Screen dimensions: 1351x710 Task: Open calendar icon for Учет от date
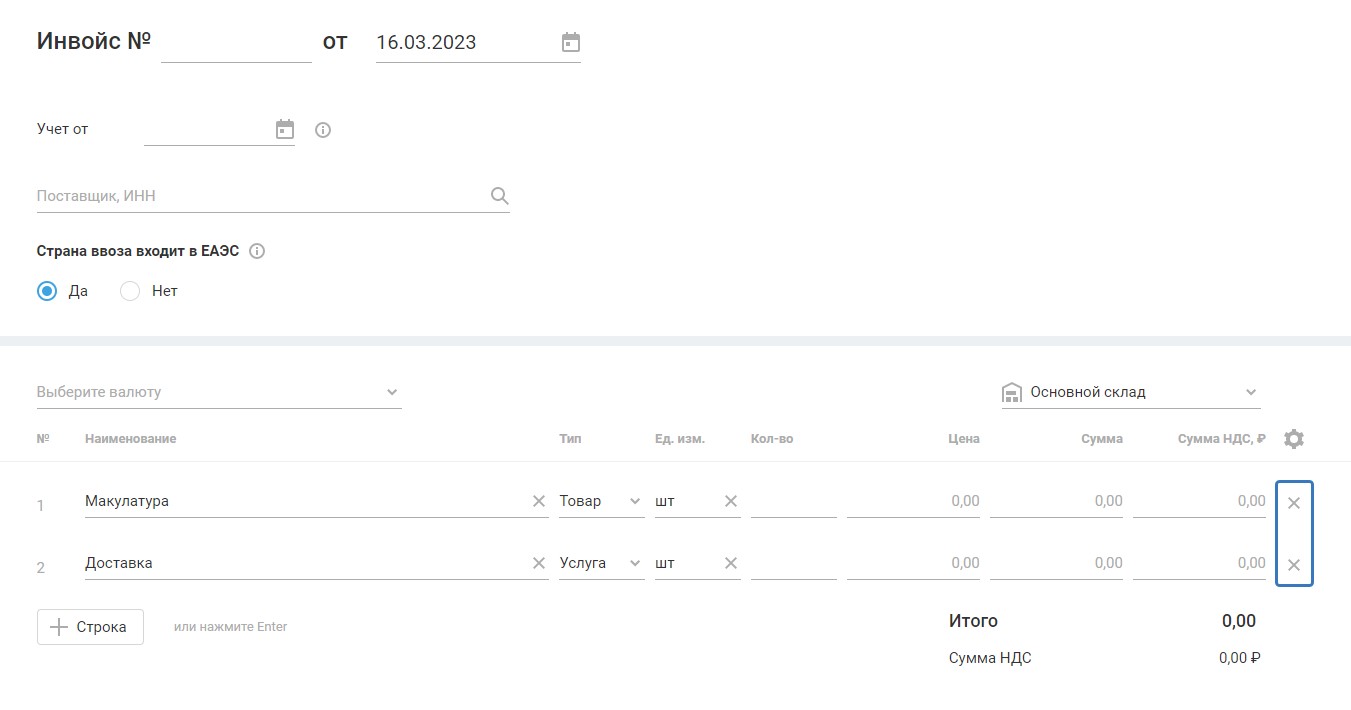tap(285, 130)
